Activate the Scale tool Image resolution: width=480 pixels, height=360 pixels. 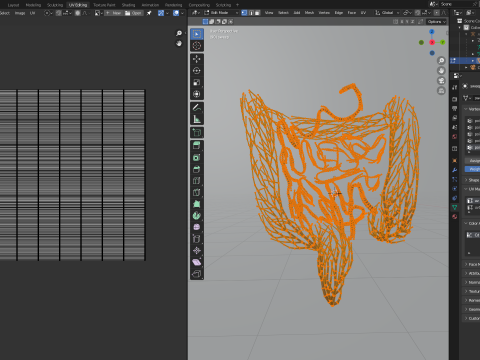[x=197, y=82]
